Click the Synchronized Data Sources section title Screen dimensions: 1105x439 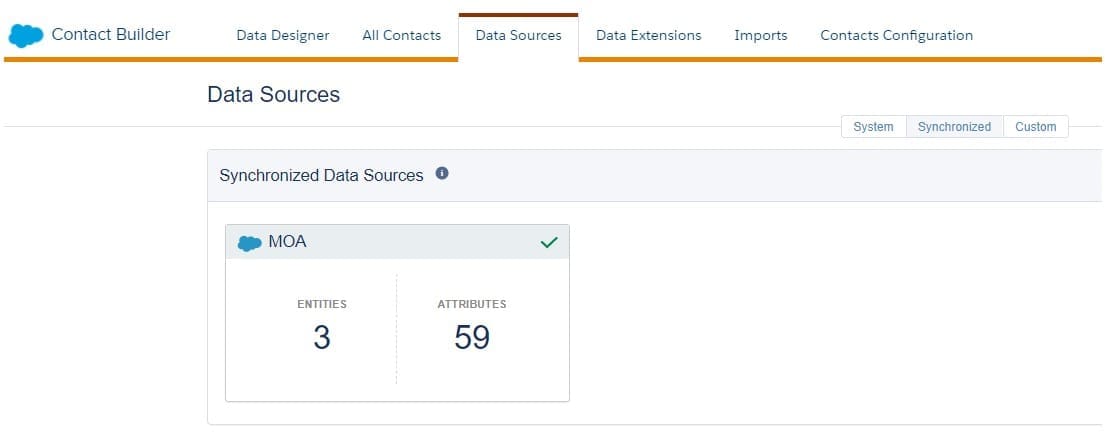coord(321,175)
